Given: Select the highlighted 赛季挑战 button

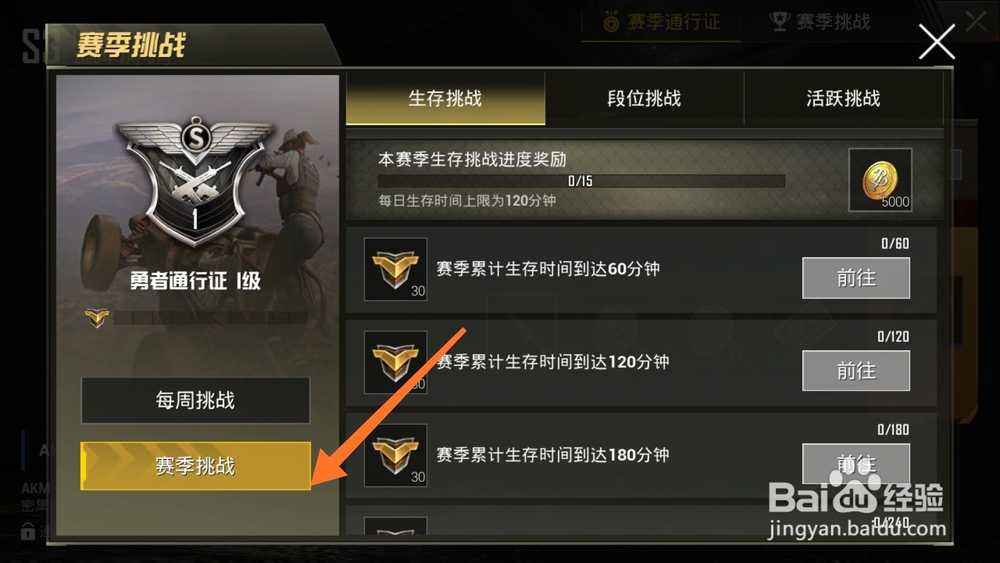Looking at the screenshot, I should pos(195,466).
